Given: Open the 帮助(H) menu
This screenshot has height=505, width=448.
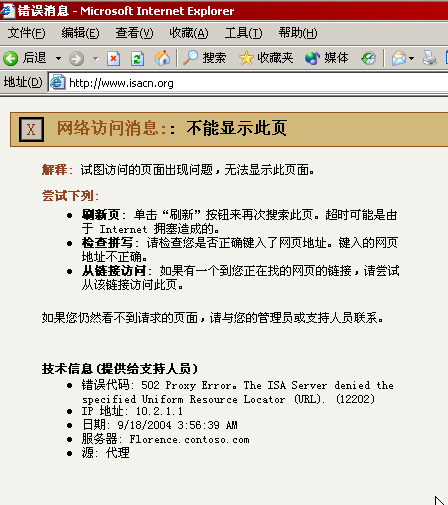Looking at the screenshot, I should (298, 33).
